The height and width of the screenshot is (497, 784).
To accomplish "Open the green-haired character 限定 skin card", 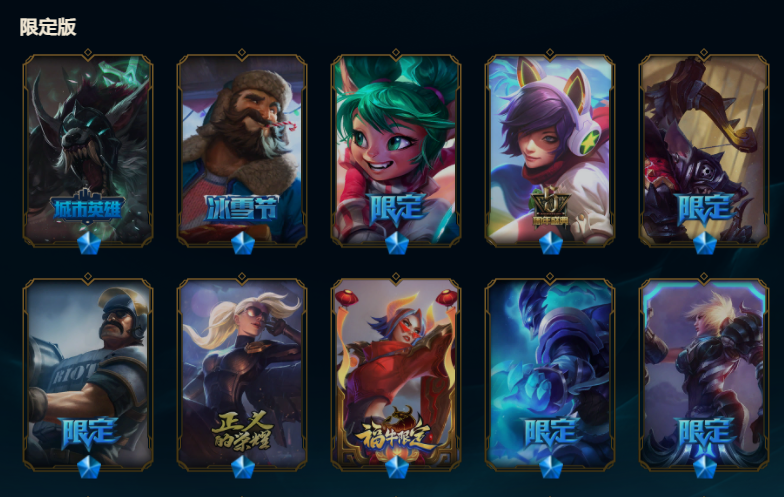I will pyautogui.click(x=396, y=150).
